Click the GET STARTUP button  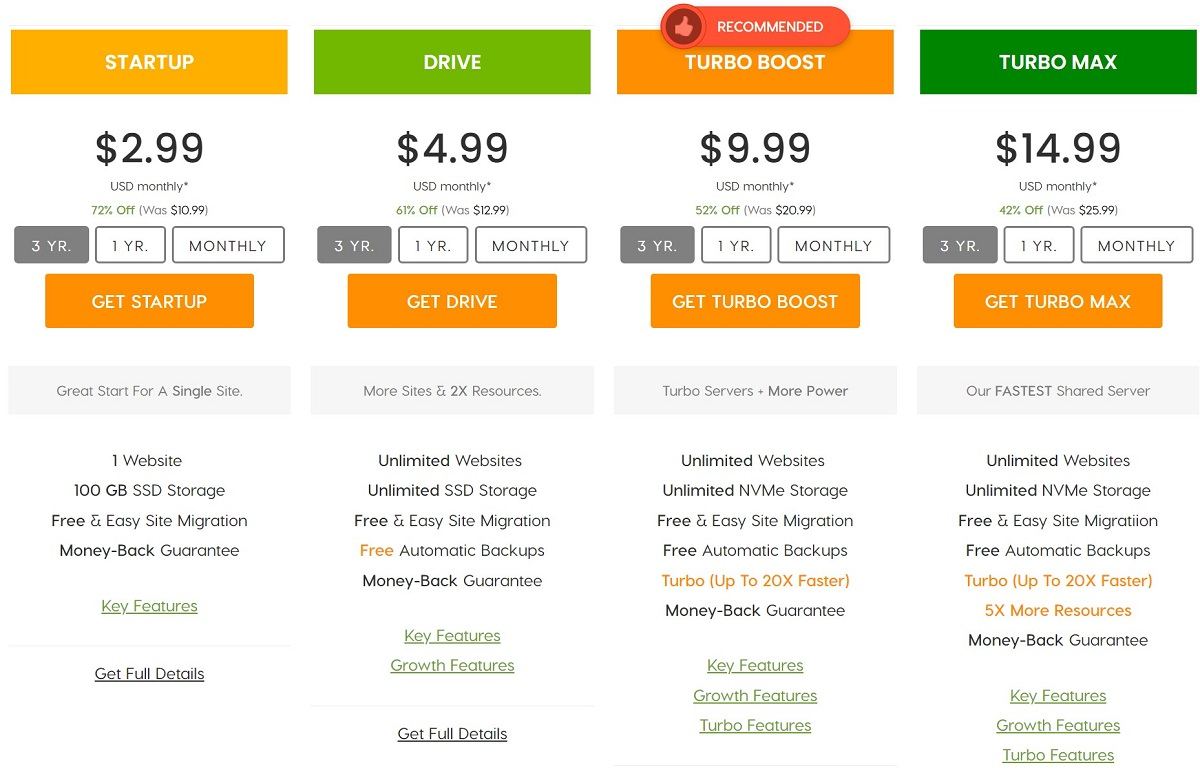(149, 301)
